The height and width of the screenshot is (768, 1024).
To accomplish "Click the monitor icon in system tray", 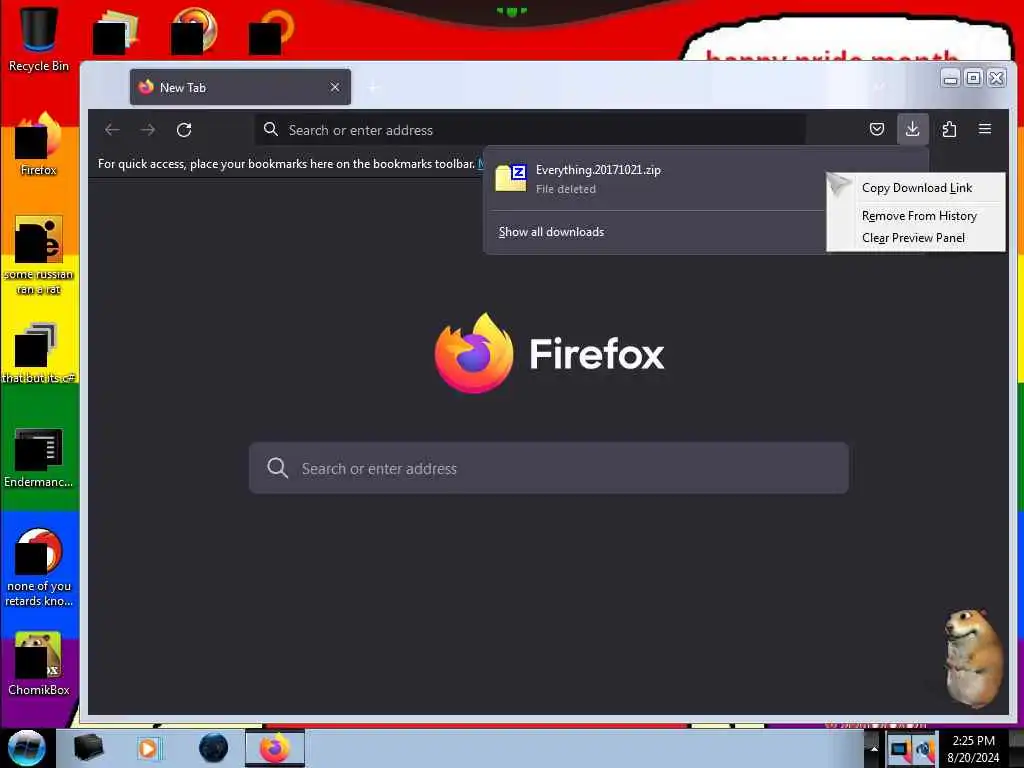I will point(899,749).
